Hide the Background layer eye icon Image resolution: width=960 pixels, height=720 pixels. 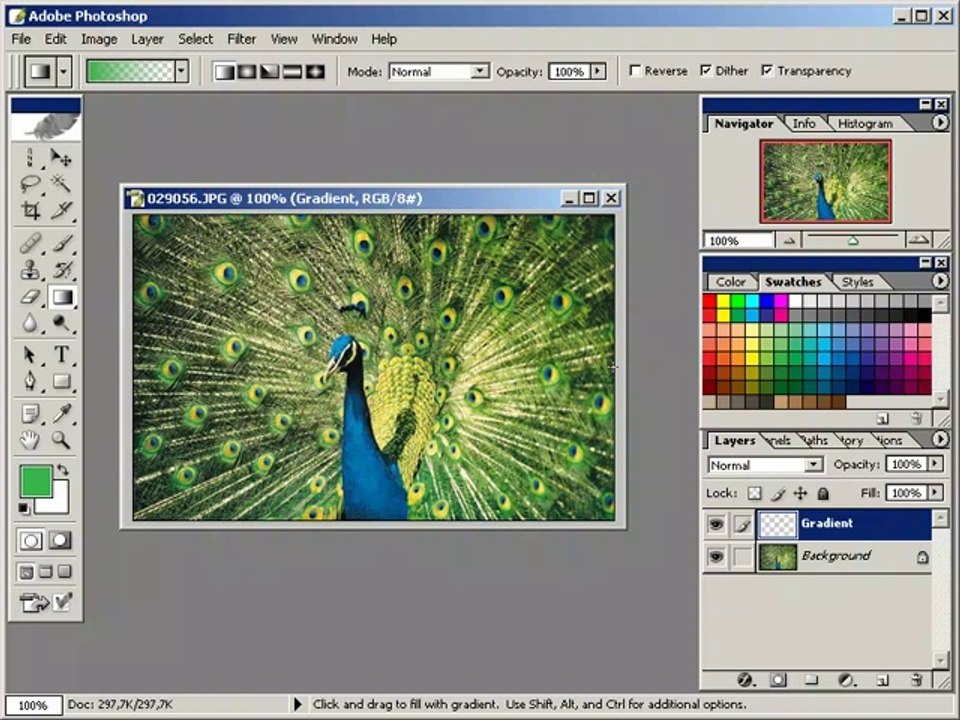tap(716, 557)
